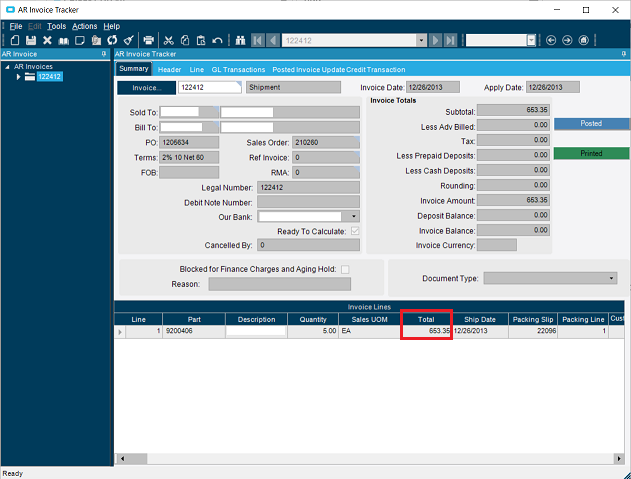Go to first record navigation icon
The image size is (631, 479).
(258, 40)
